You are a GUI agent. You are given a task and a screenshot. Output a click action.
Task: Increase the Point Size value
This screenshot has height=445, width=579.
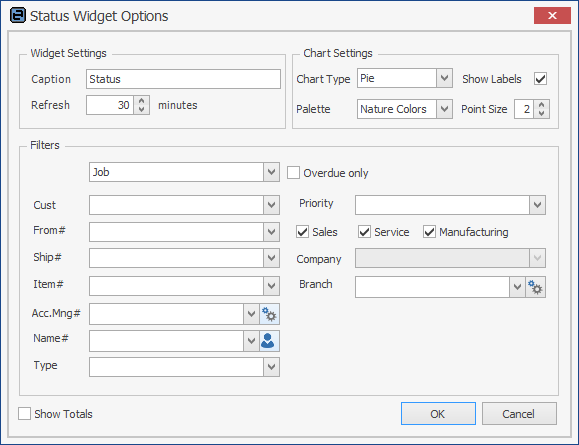click(541, 105)
